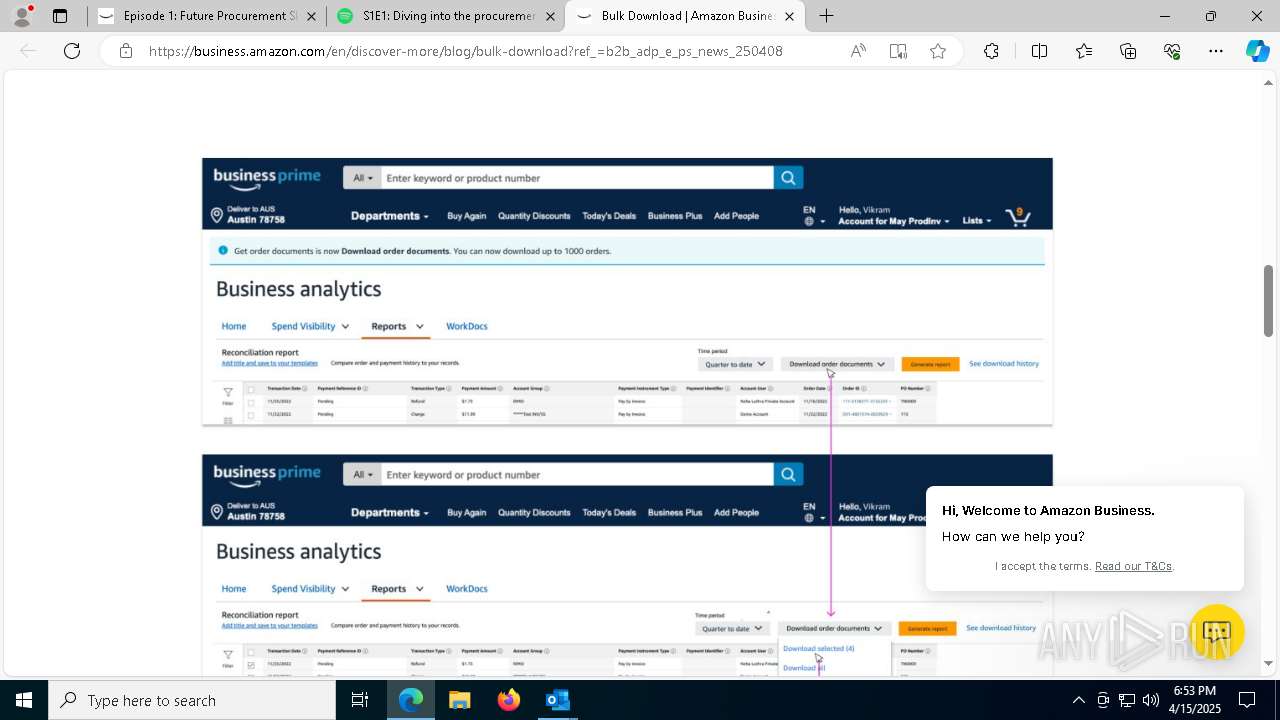This screenshot has height=720, width=1280.
Task: Open Collections icon
Action: coord(1128,51)
